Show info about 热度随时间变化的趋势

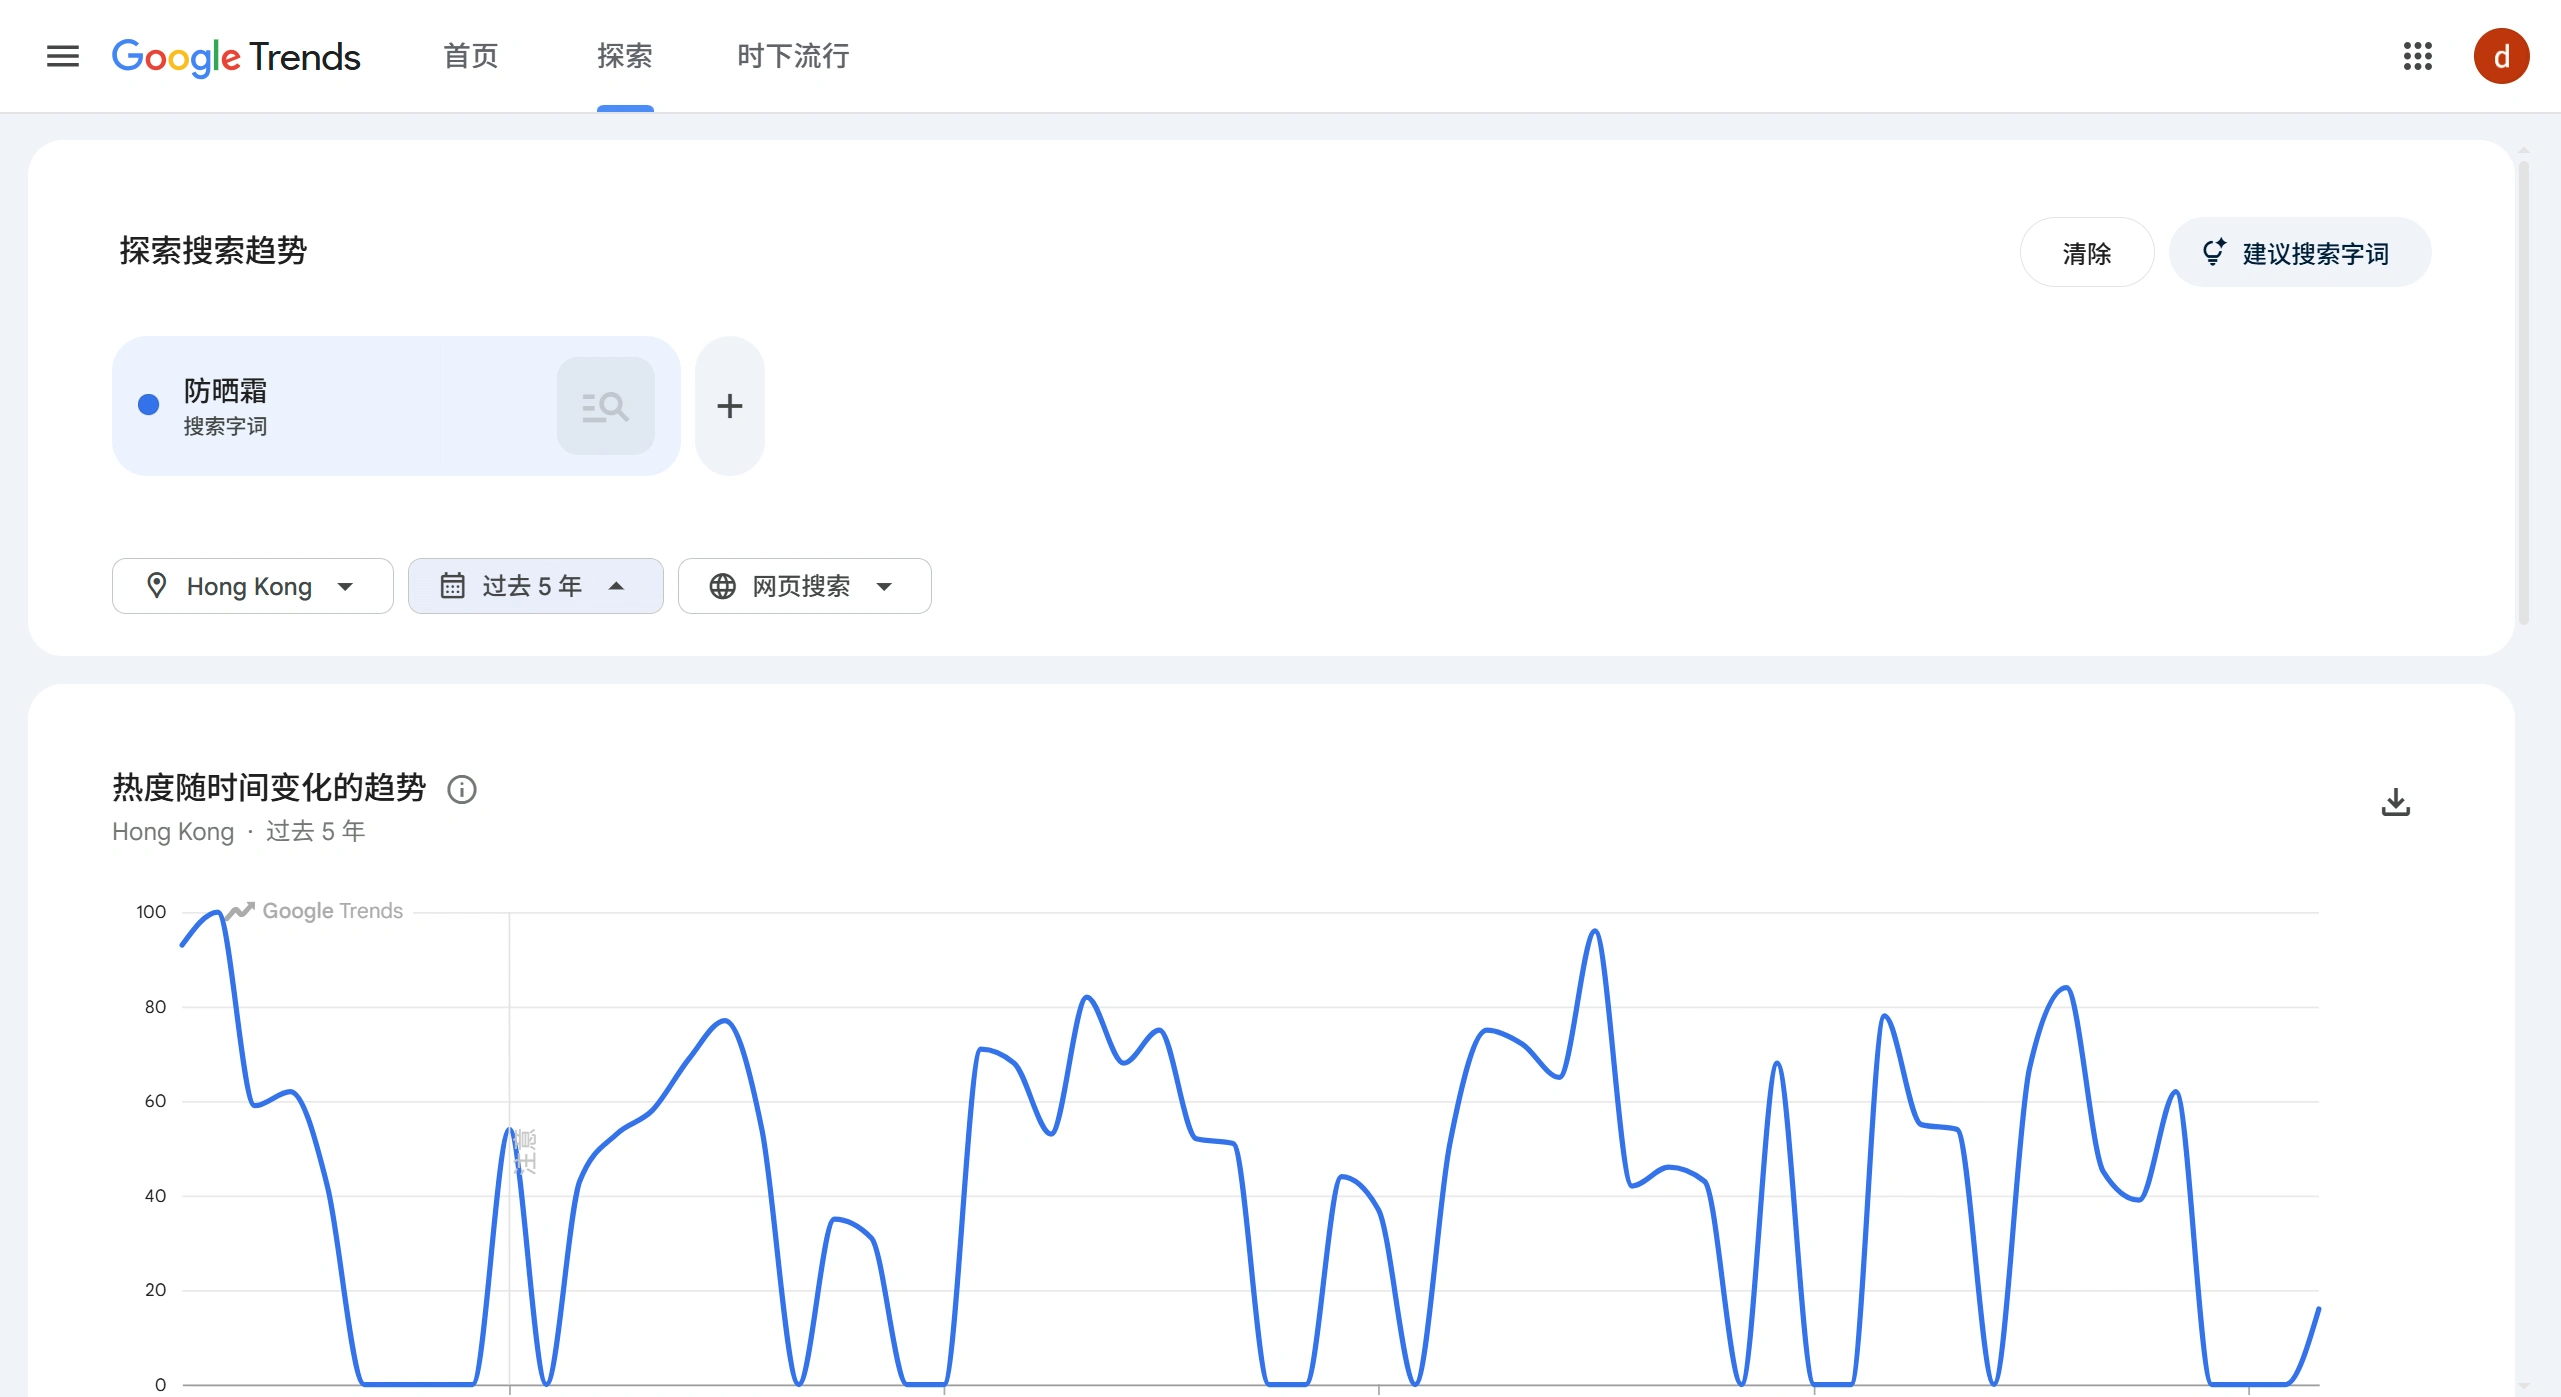(x=461, y=790)
